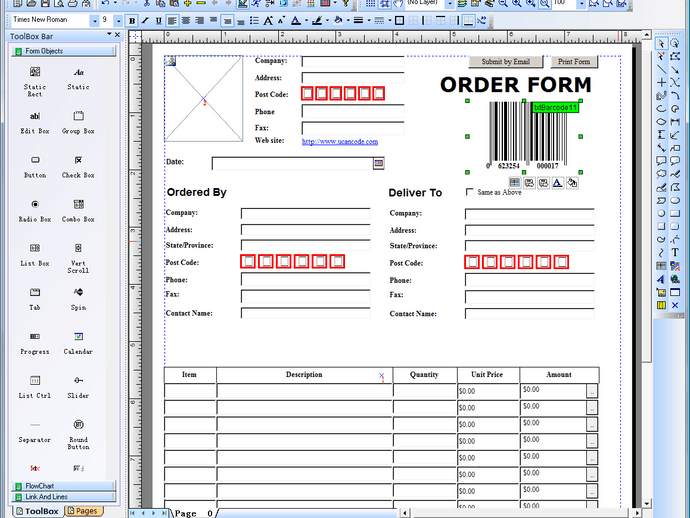Choose the arrow line drawing tool
Image resolution: width=690 pixels, height=518 pixels.
(x=675, y=69)
